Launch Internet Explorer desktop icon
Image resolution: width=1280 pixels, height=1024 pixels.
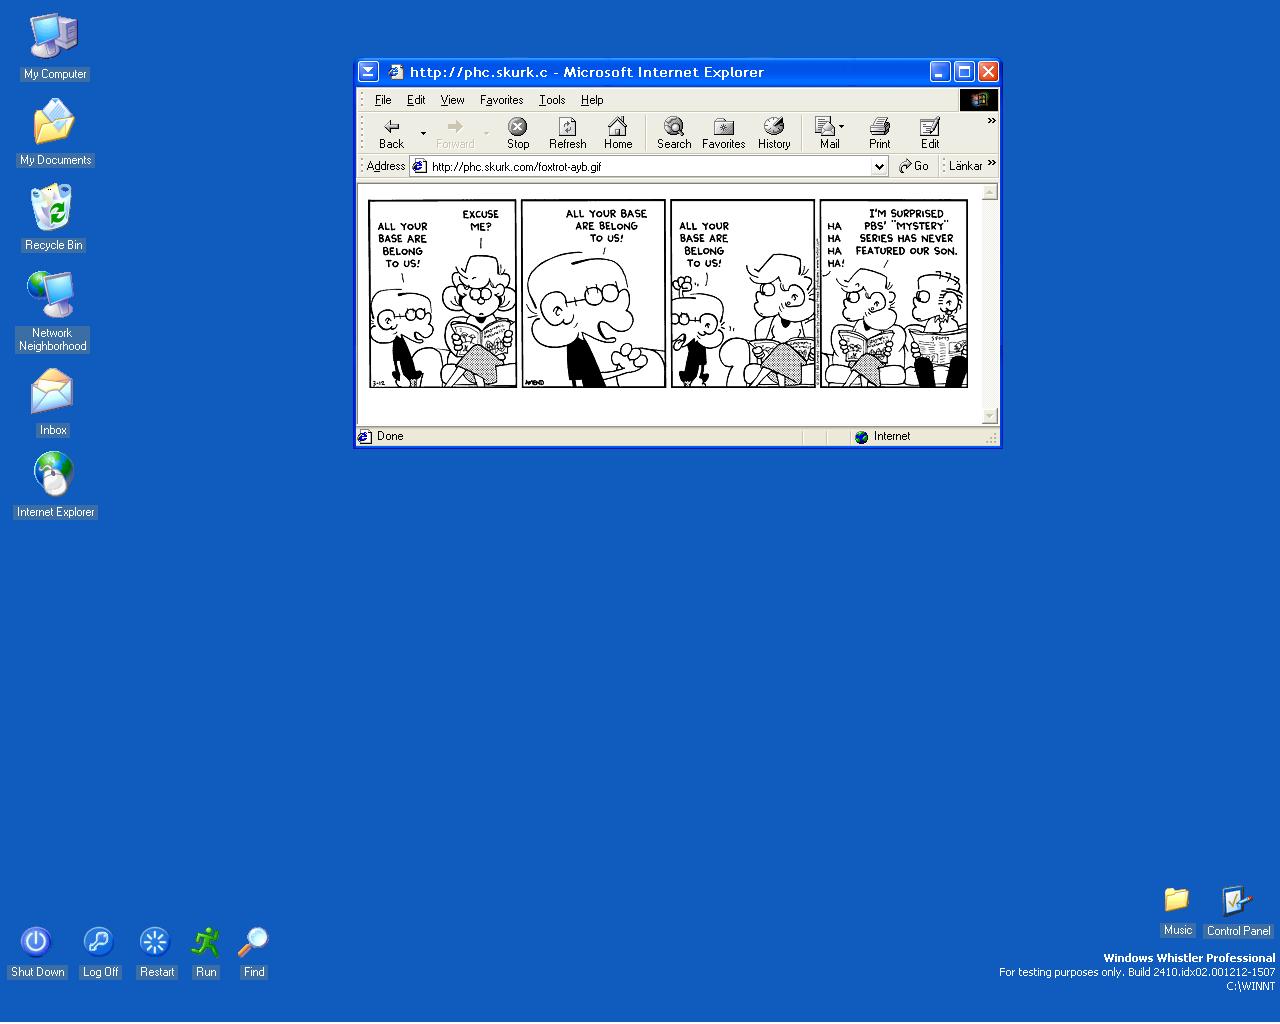[x=55, y=485]
